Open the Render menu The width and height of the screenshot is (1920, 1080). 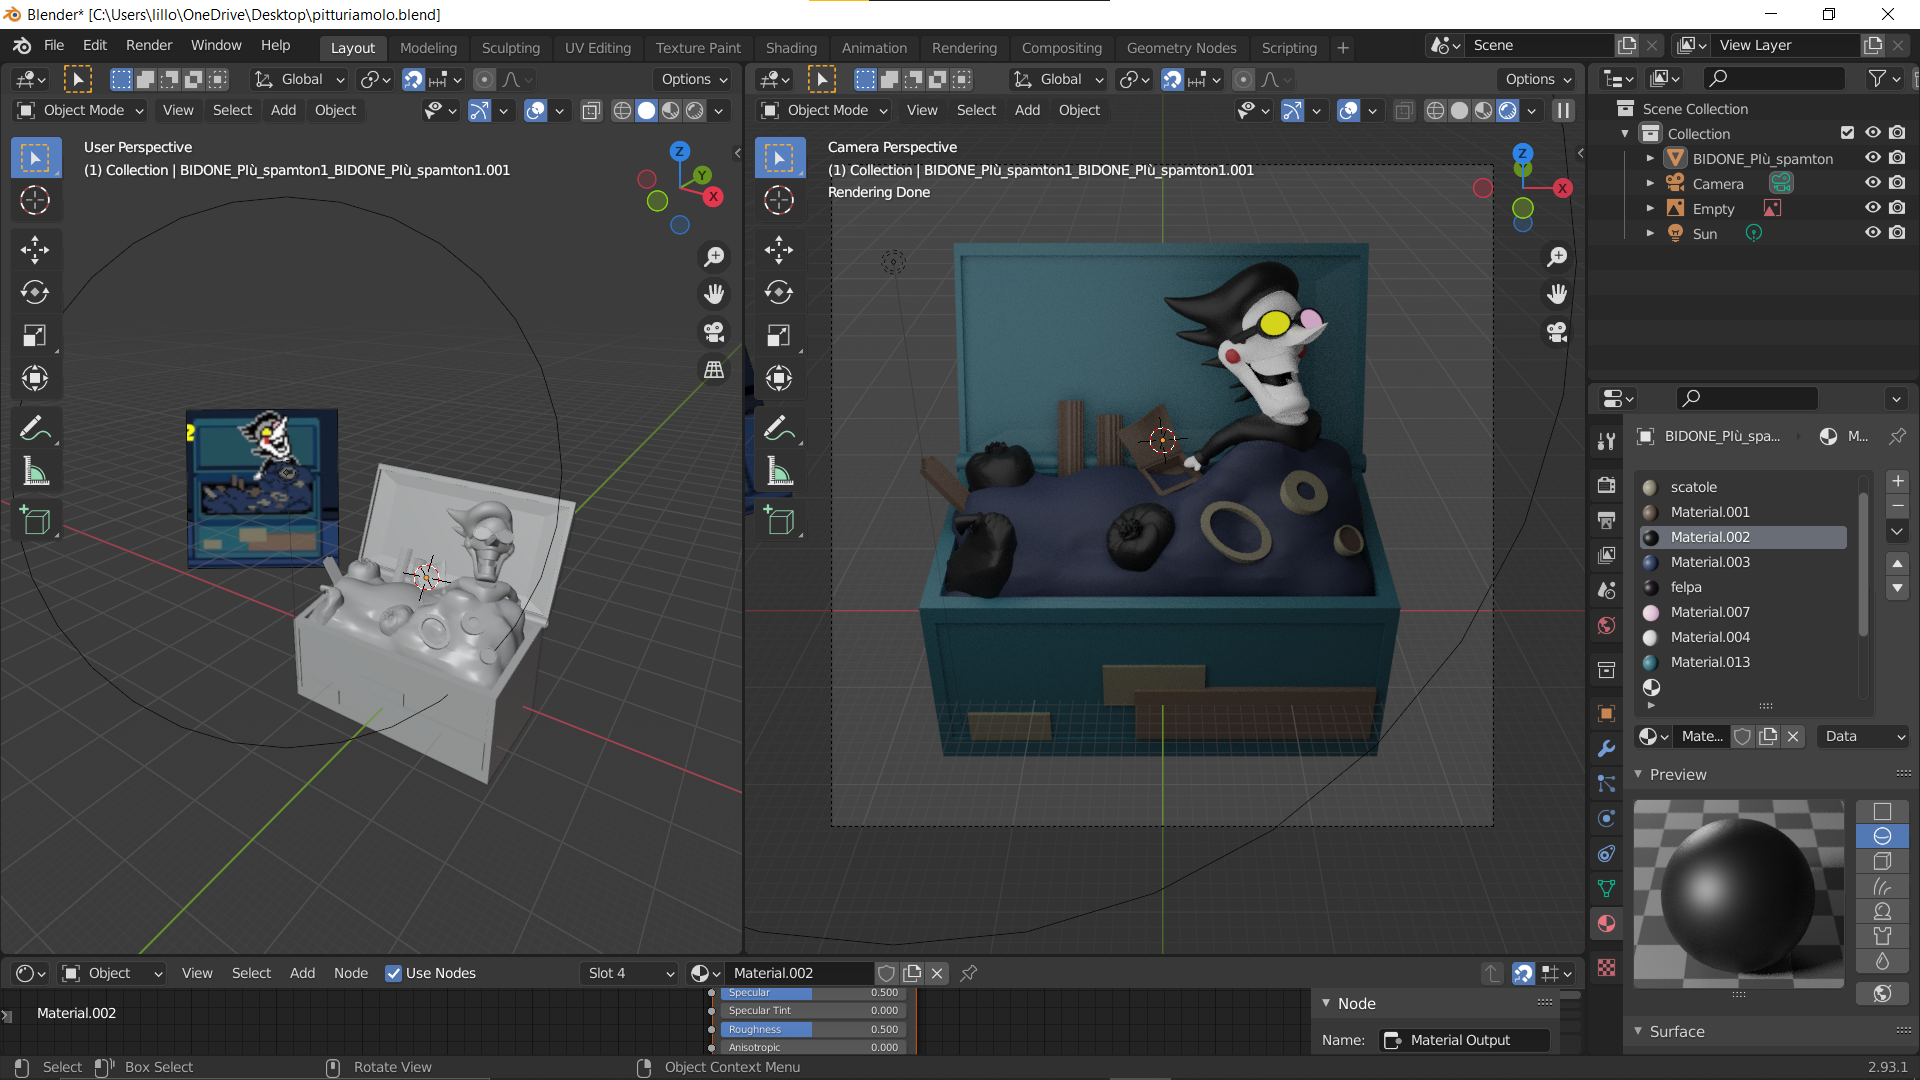tap(148, 45)
